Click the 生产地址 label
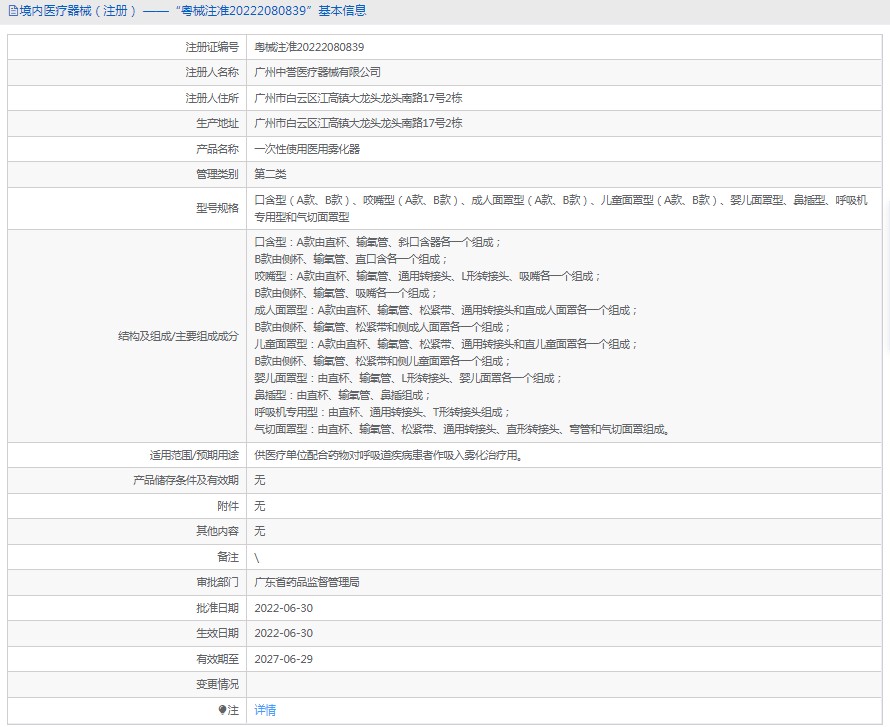The height and width of the screenshot is (727, 890). [217, 123]
